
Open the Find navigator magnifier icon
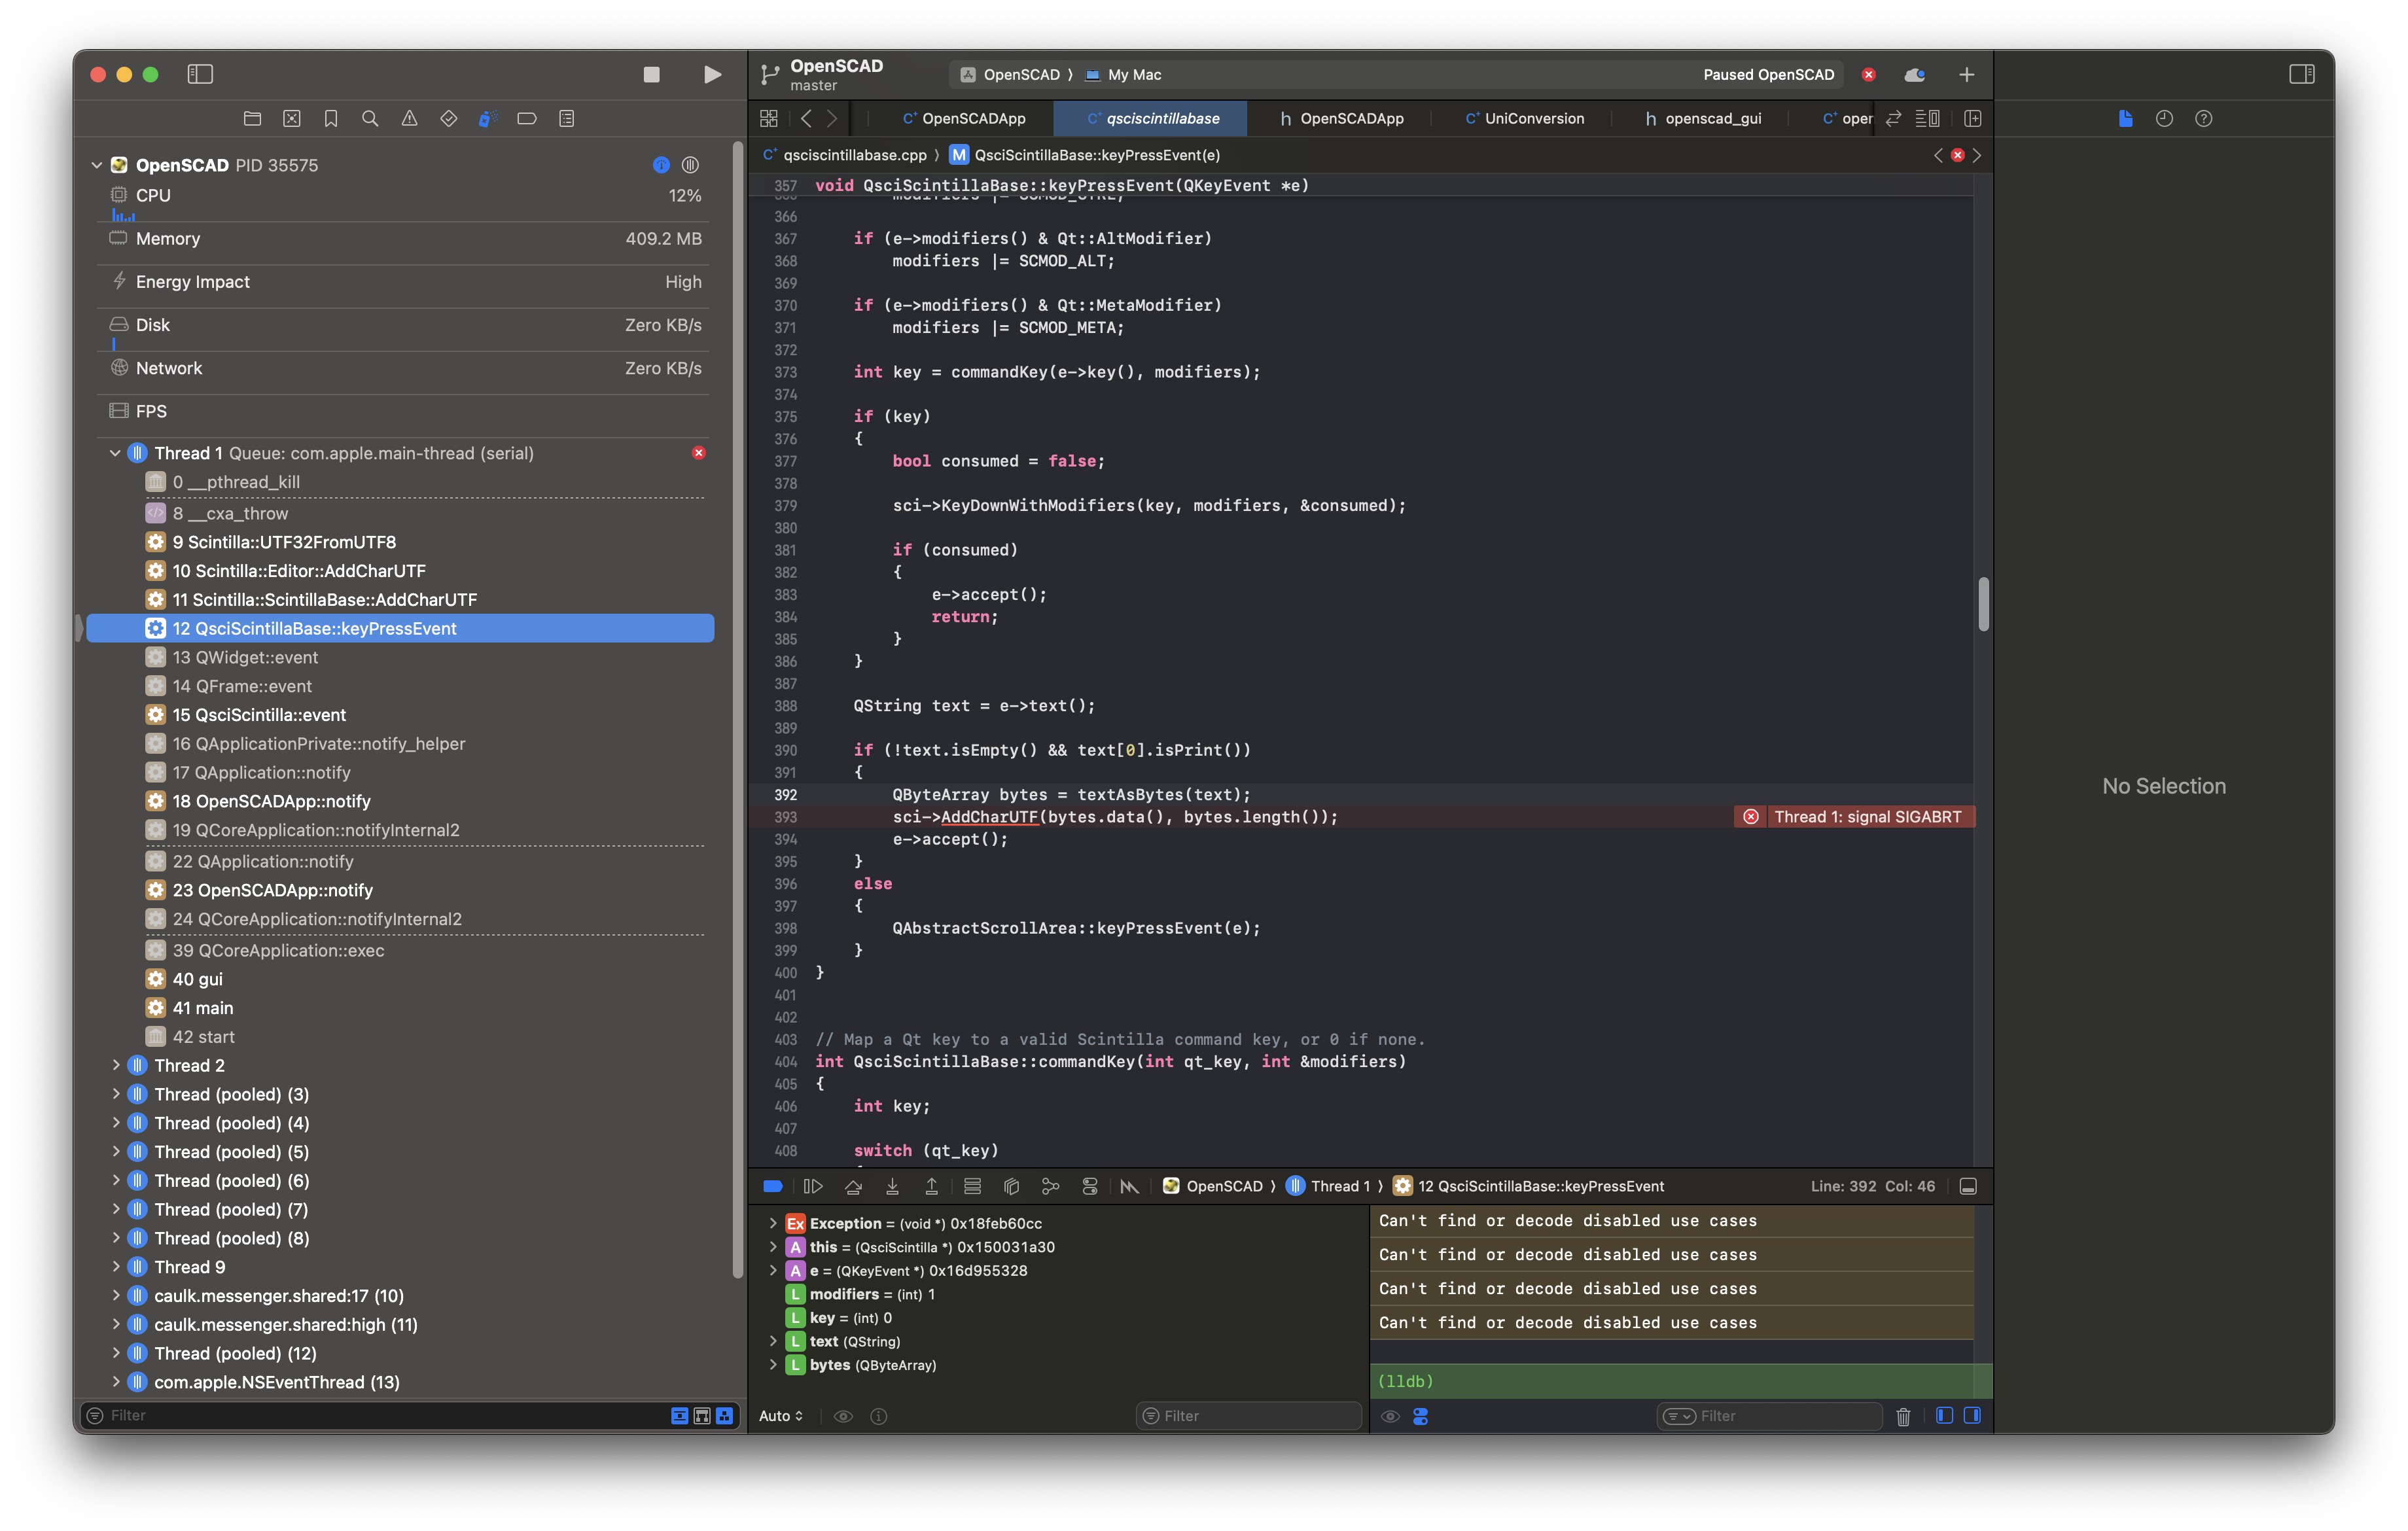coord(370,118)
